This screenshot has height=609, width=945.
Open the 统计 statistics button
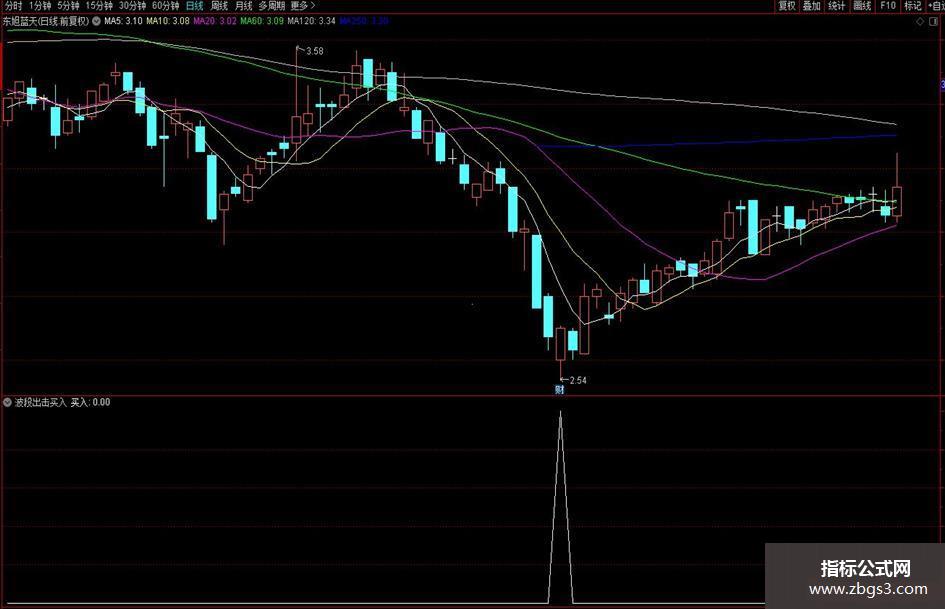[837, 5]
